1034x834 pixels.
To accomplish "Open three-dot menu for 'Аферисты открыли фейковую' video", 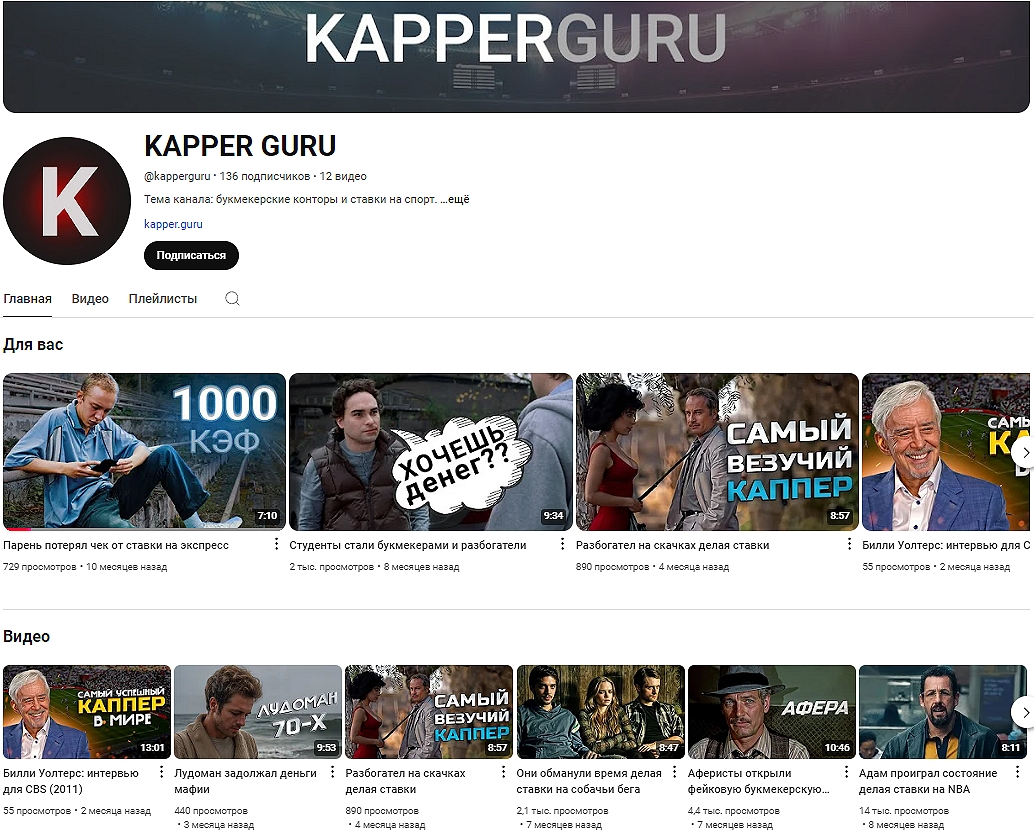I will tap(847, 773).
